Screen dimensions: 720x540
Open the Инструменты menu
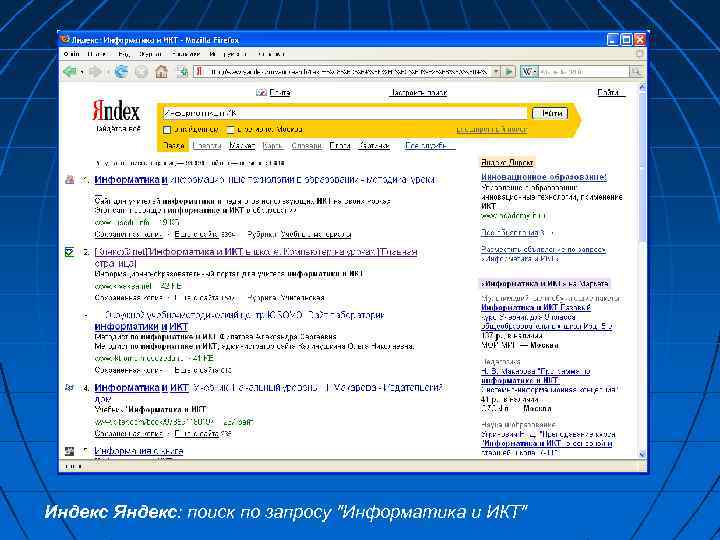(x=228, y=54)
